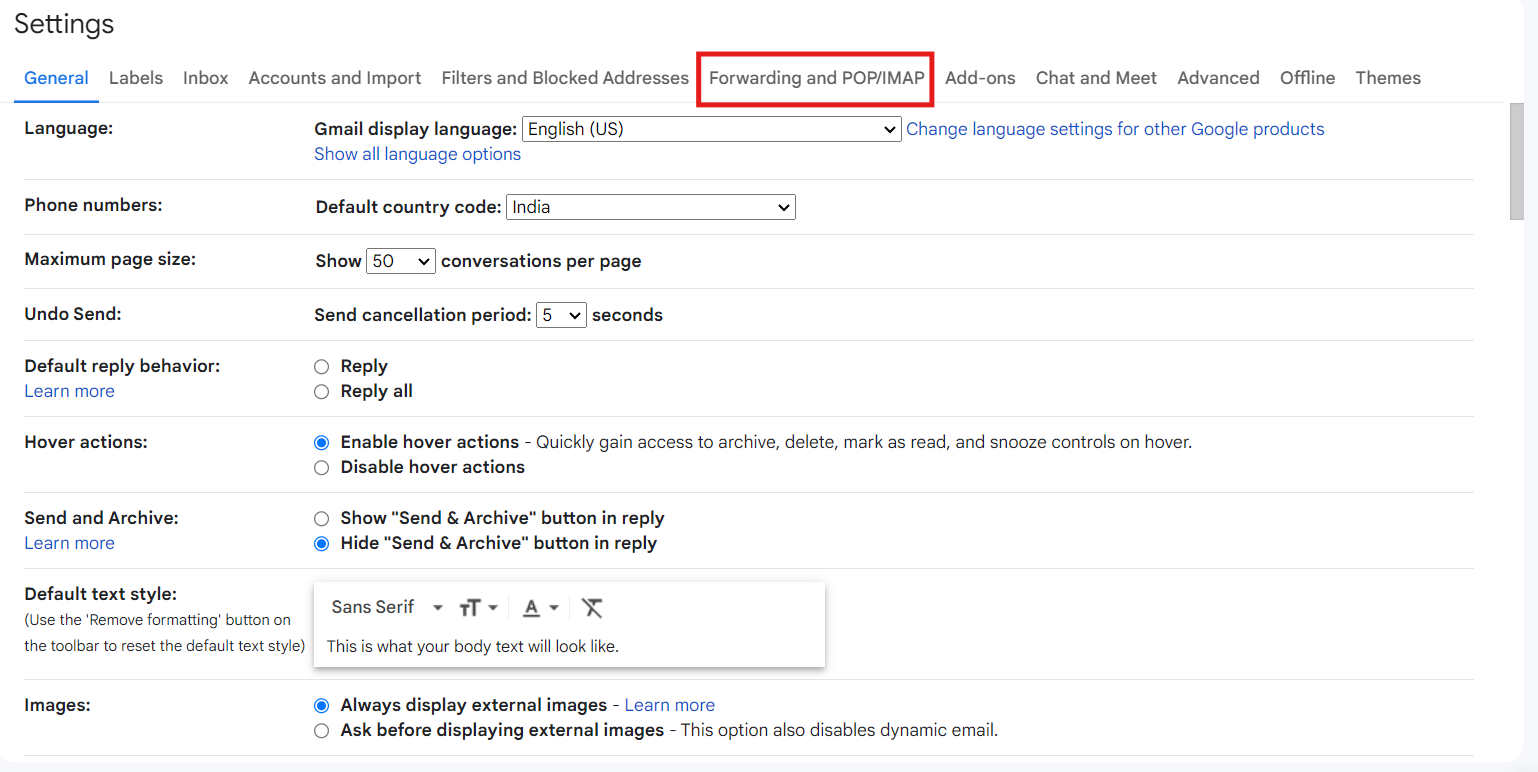Image resolution: width=1538 pixels, height=772 pixels.
Task: Select Ask before displaying external images
Action: [321, 731]
